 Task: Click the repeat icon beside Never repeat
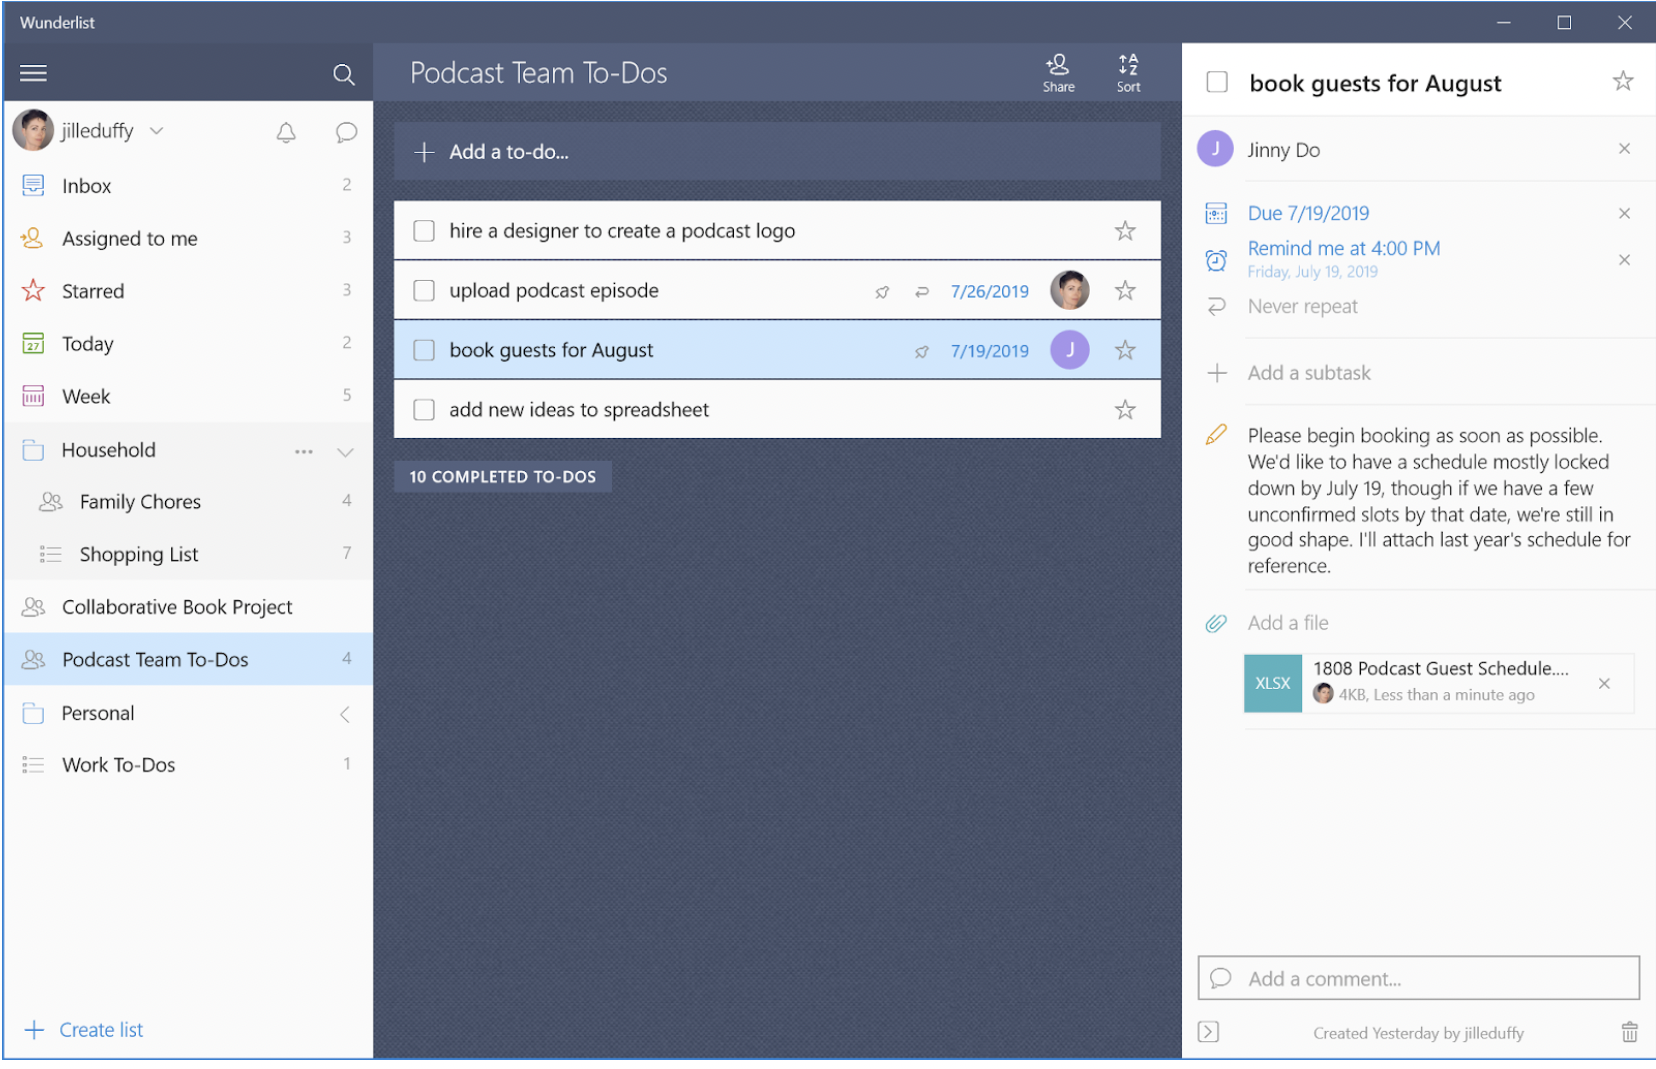click(1216, 306)
